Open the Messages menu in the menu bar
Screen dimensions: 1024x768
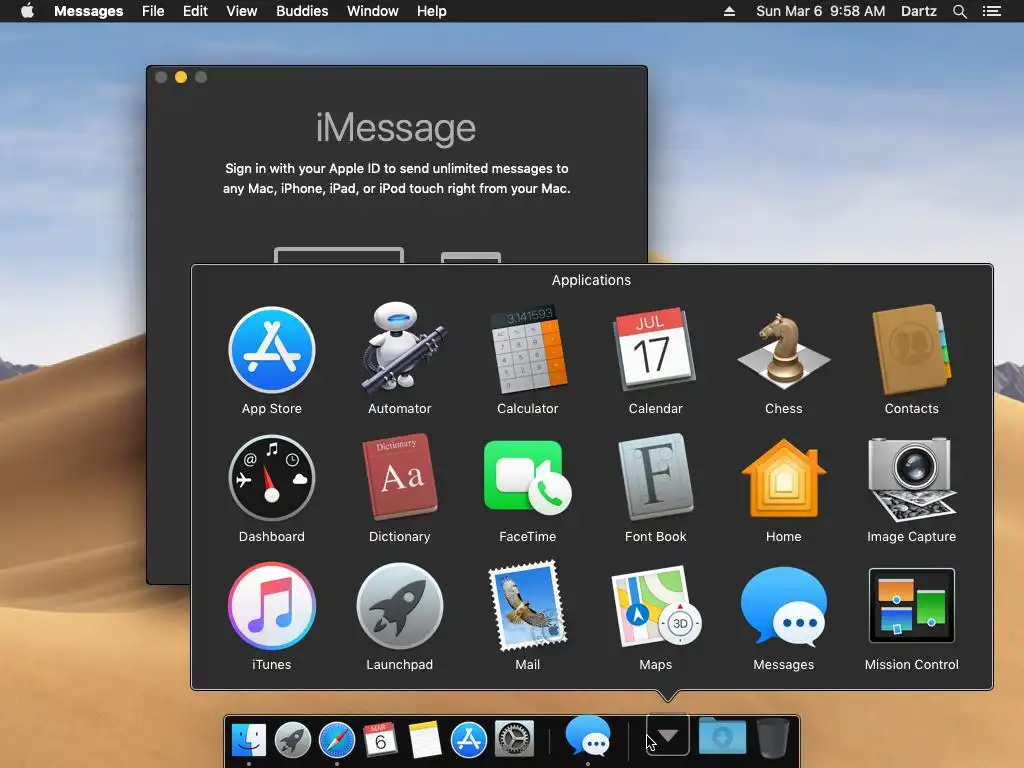[88, 11]
